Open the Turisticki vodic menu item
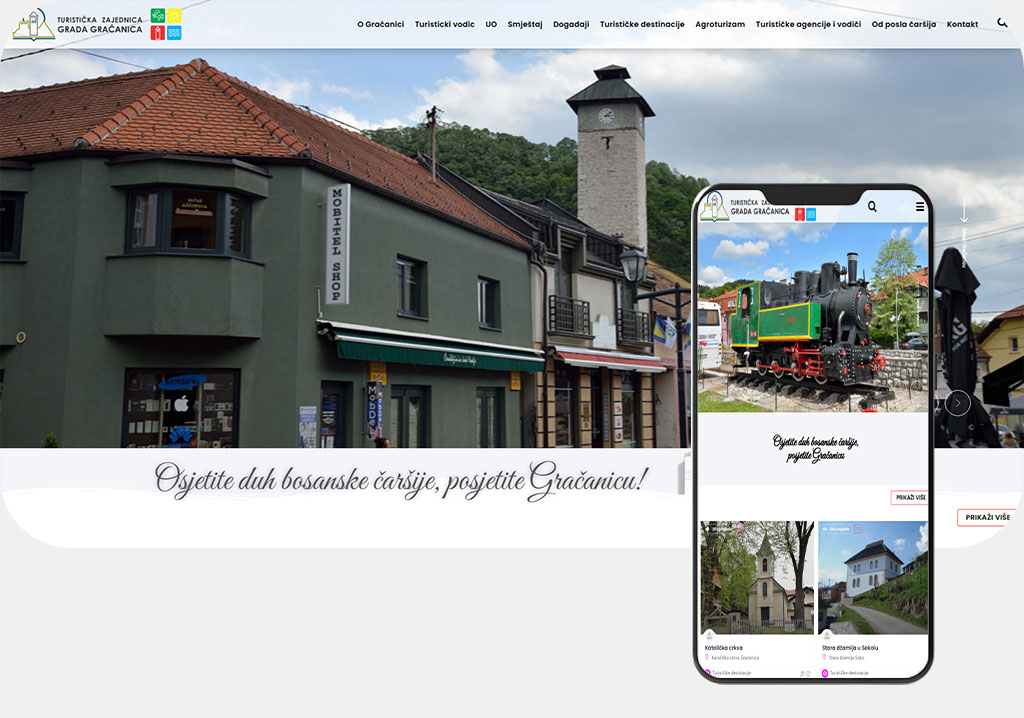 [x=444, y=24]
